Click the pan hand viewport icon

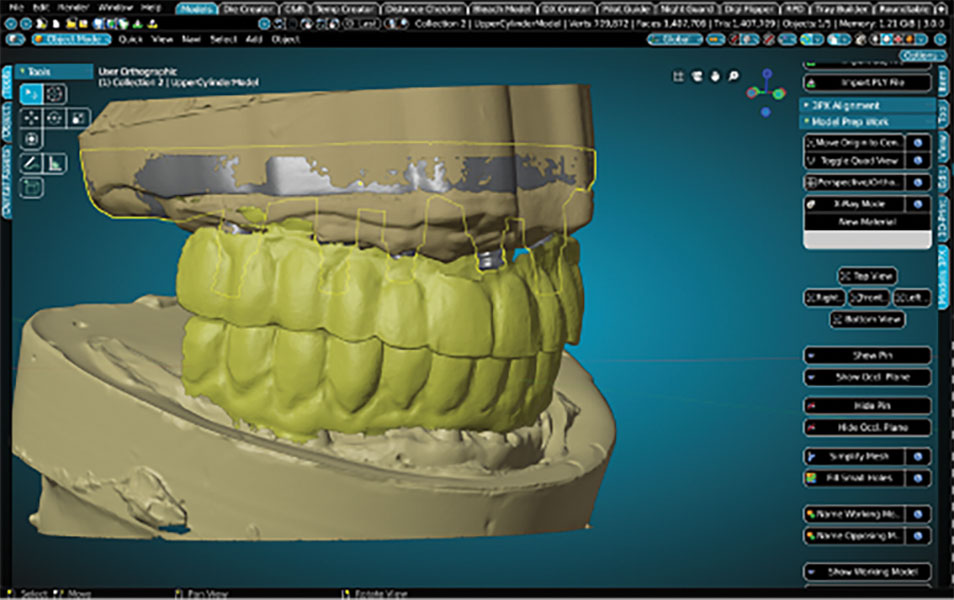(715, 76)
